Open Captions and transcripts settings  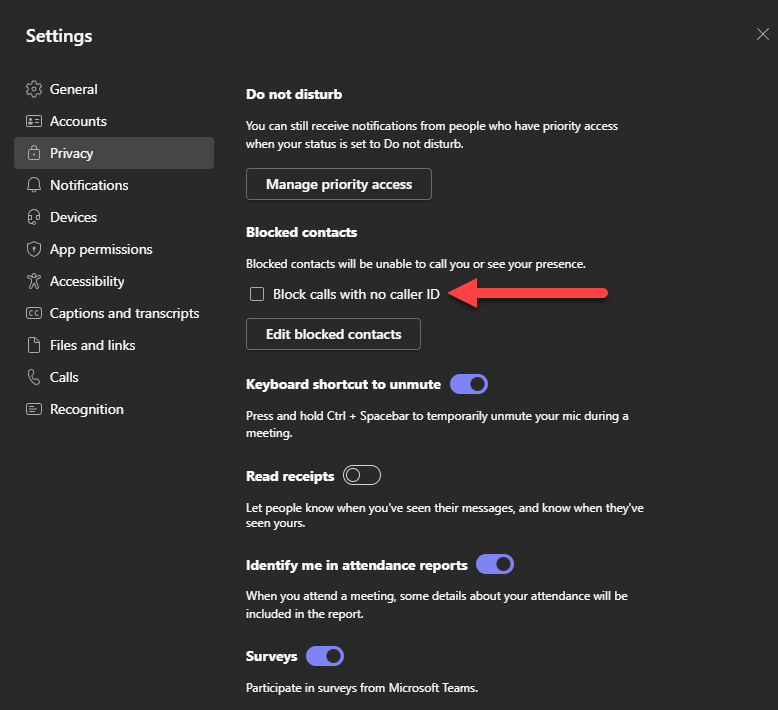[114, 313]
